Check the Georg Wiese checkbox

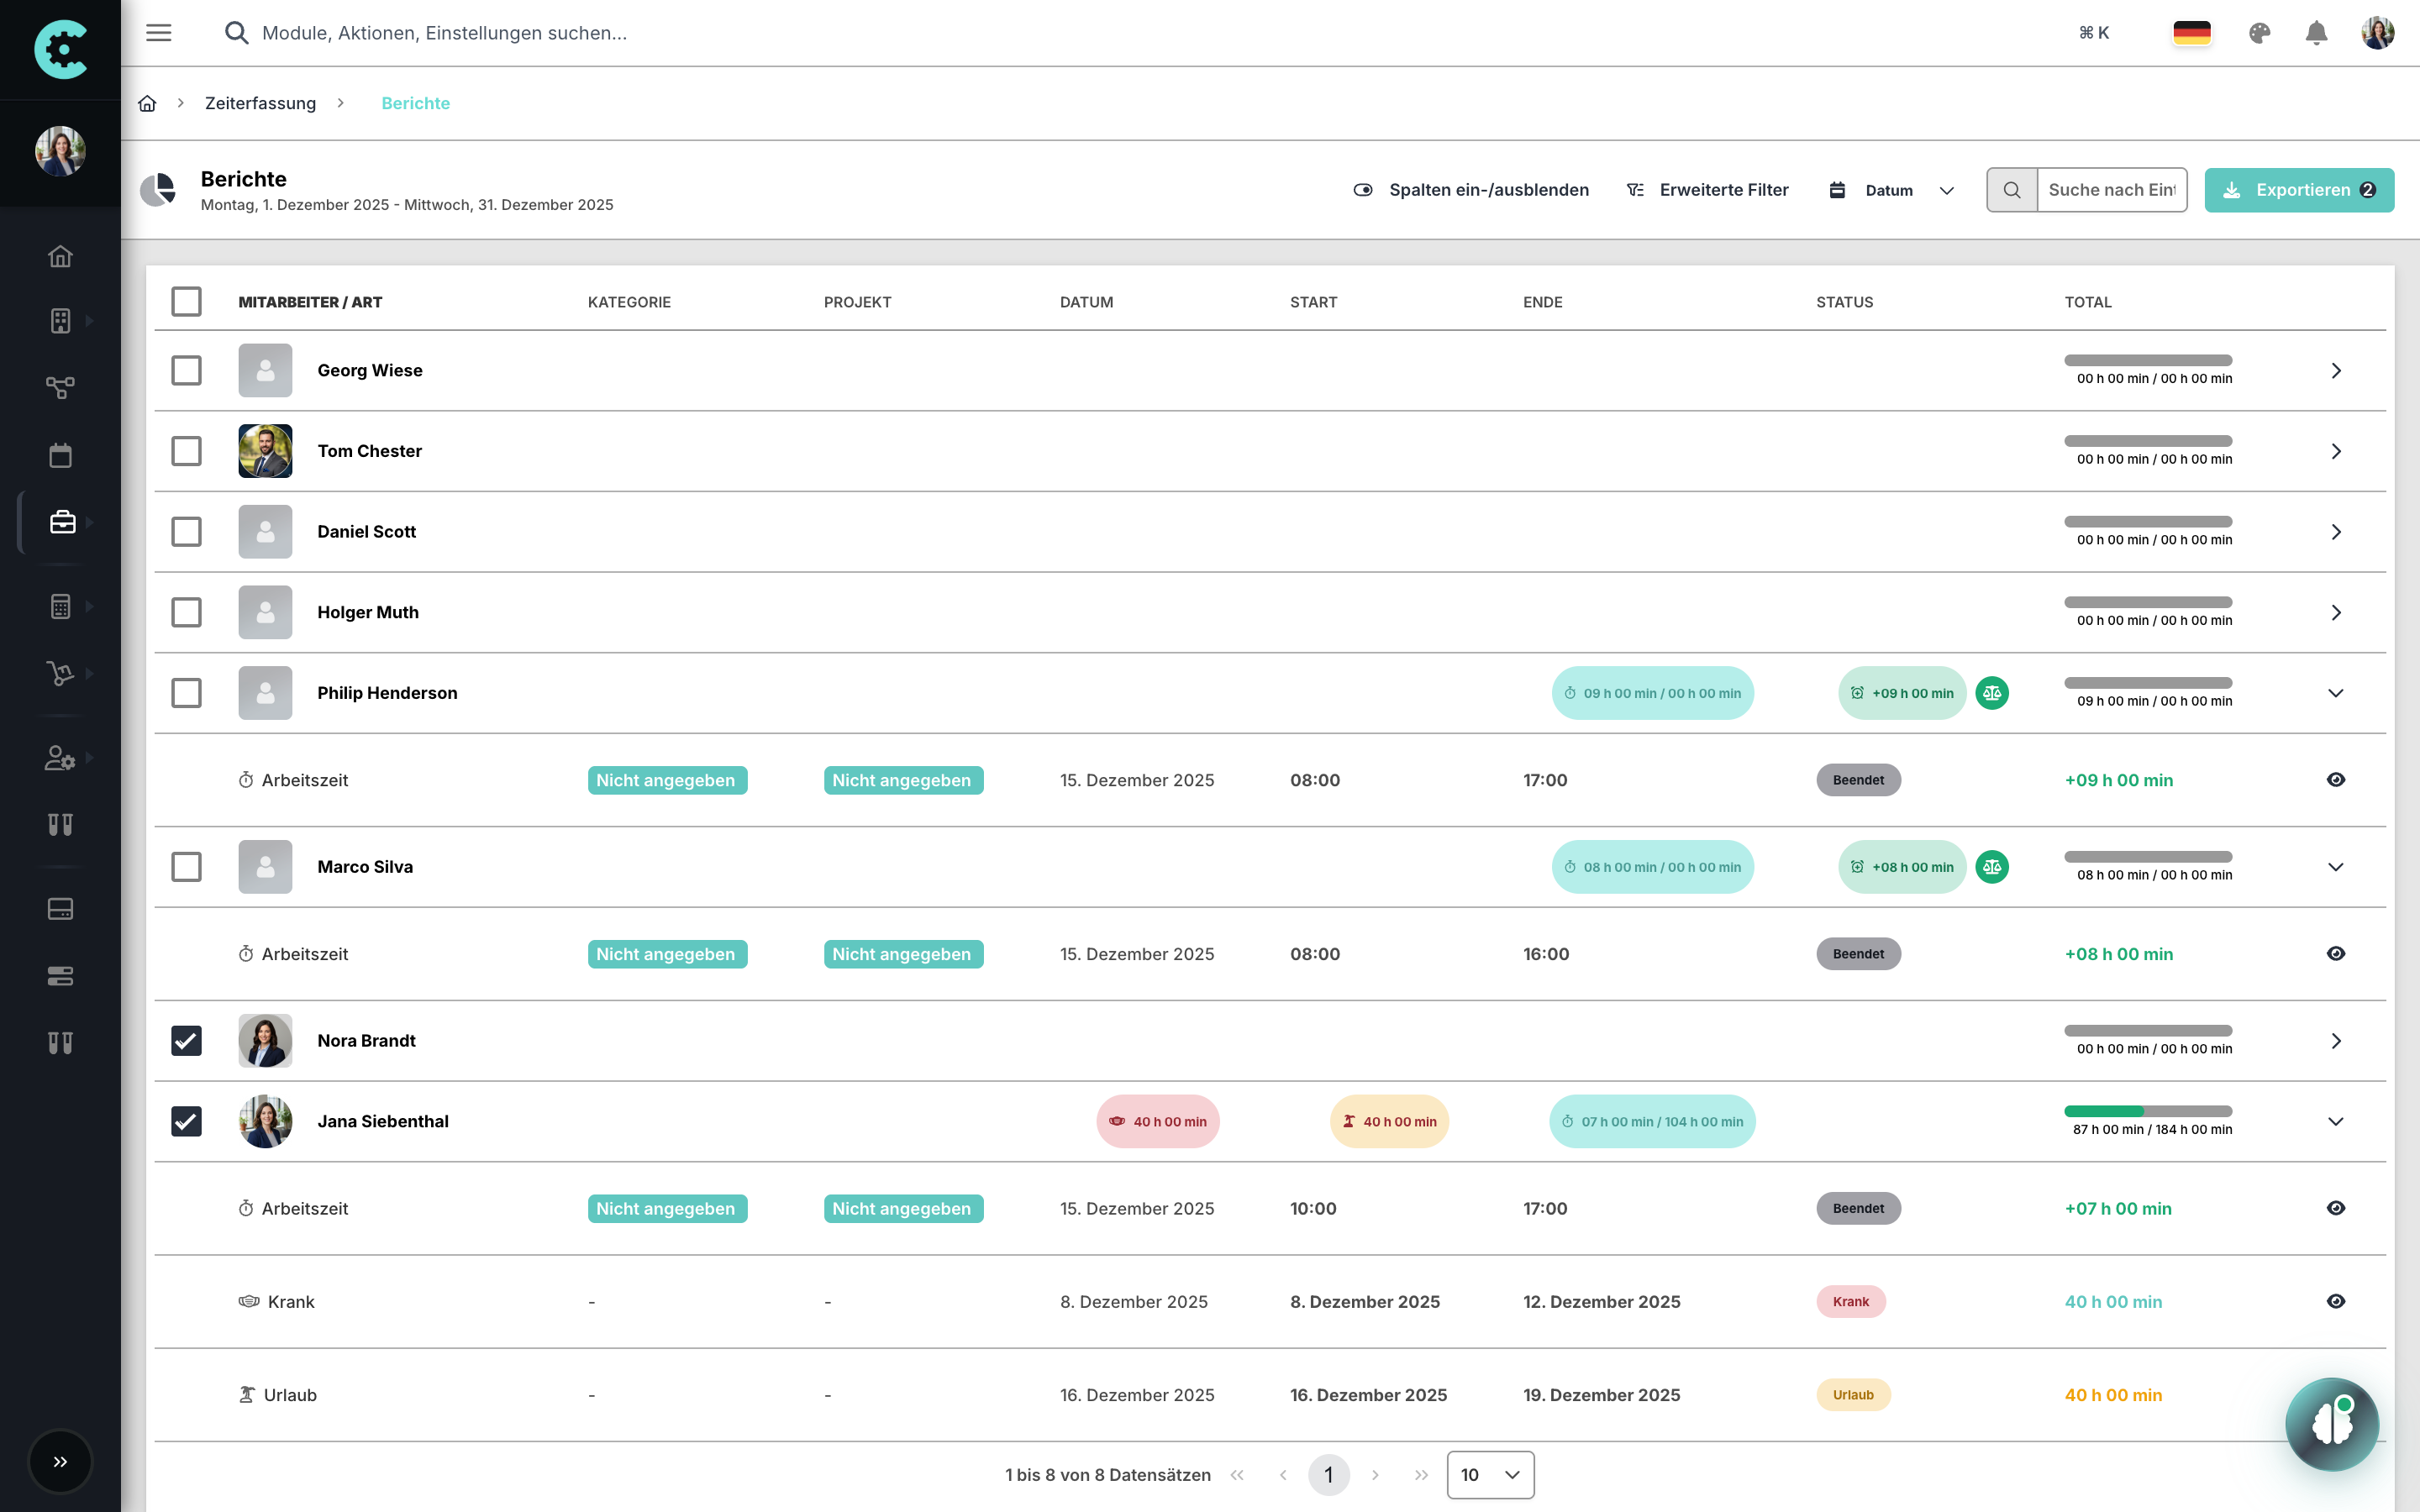pos(186,370)
